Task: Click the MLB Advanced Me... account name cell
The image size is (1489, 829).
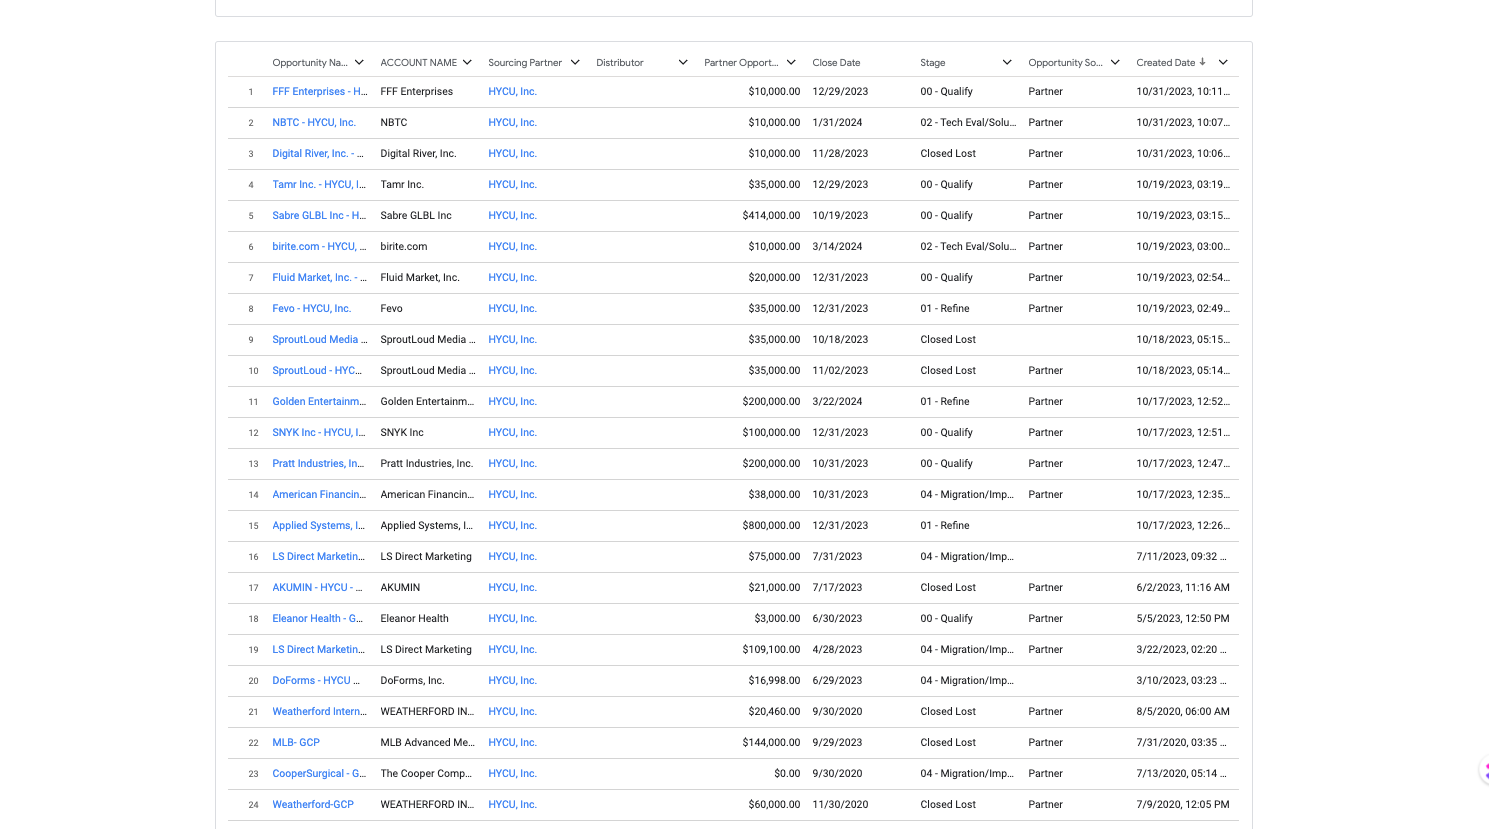Action: tap(427, 743)
